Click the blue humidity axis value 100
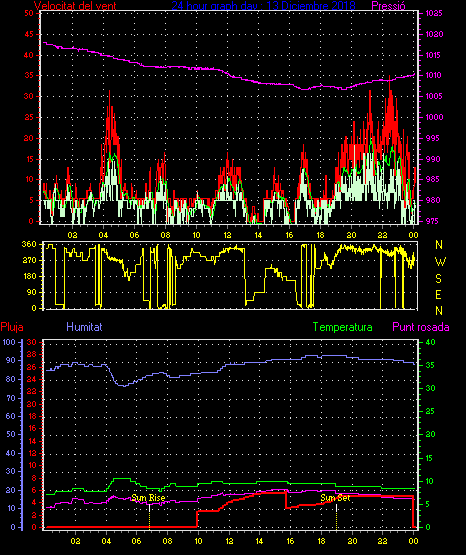This screenshot has height=555, width=466. pyautogui.click(x=10, y=342)
